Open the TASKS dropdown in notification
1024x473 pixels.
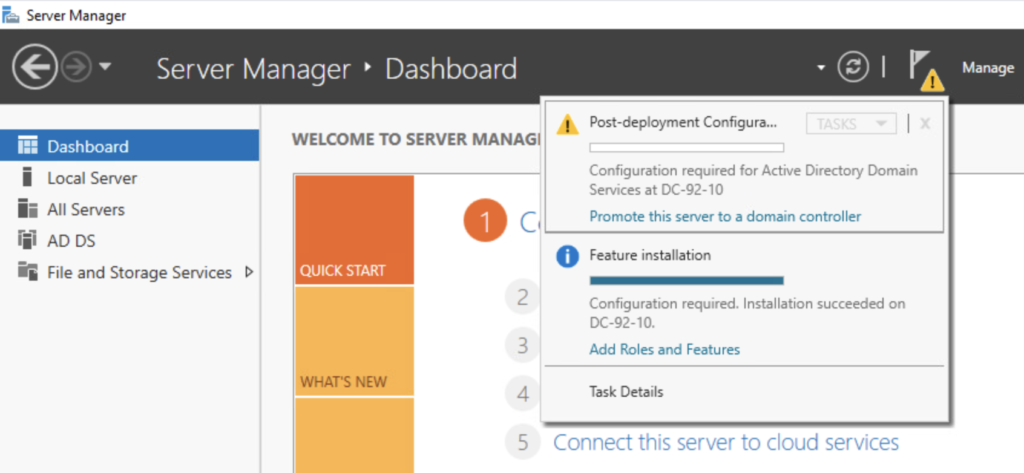[851, 123]
